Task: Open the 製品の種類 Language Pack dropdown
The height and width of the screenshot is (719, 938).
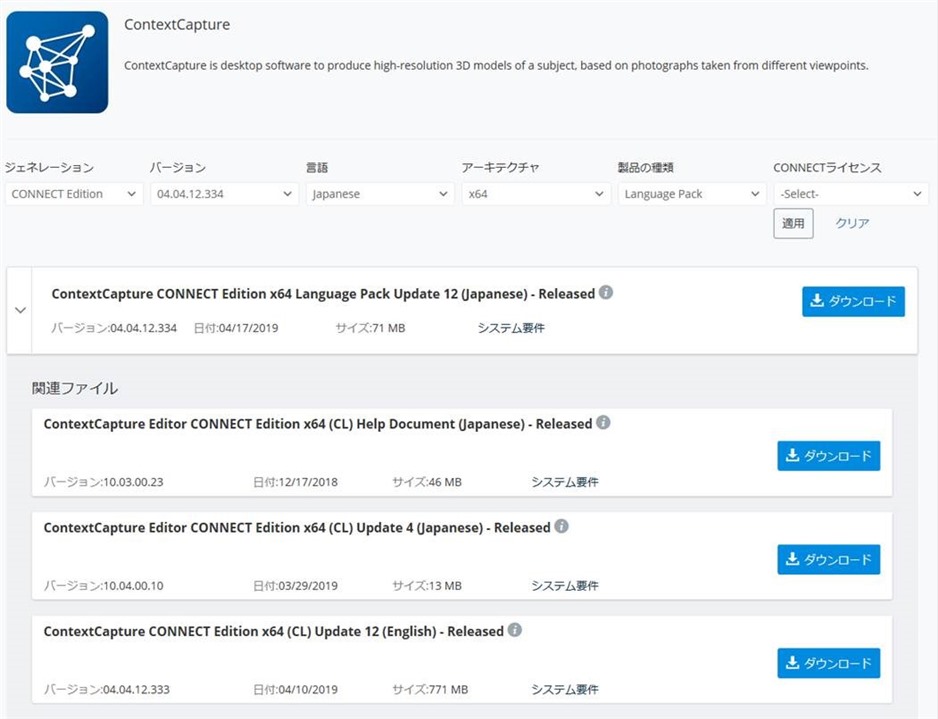Action: point(691,193)
